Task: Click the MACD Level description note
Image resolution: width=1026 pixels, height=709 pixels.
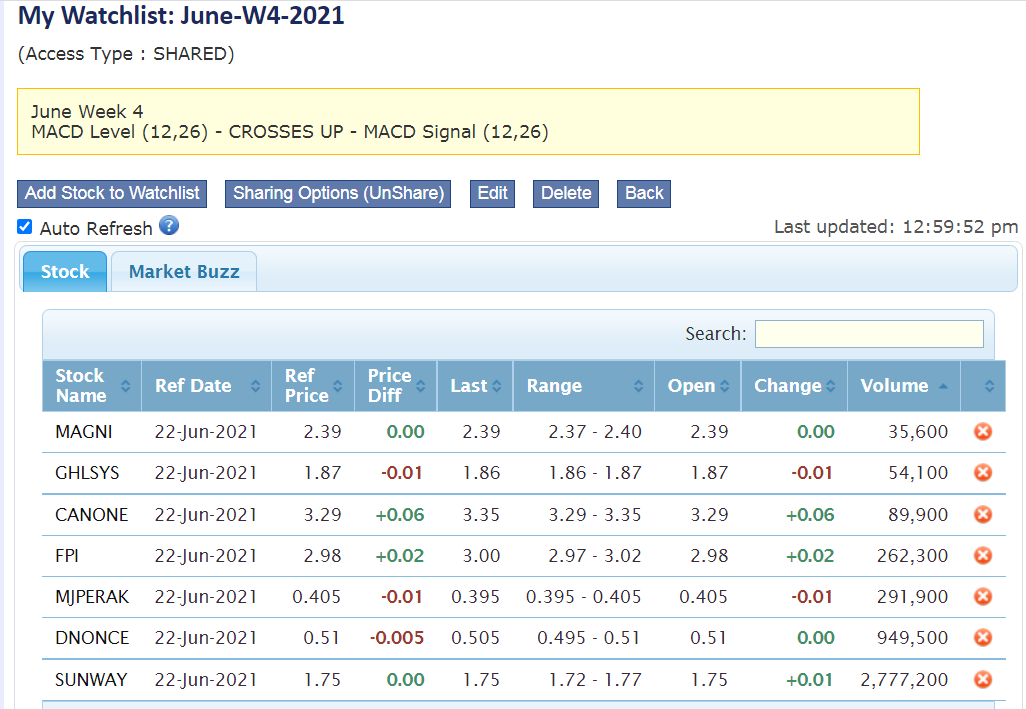Action: [290, 132]
